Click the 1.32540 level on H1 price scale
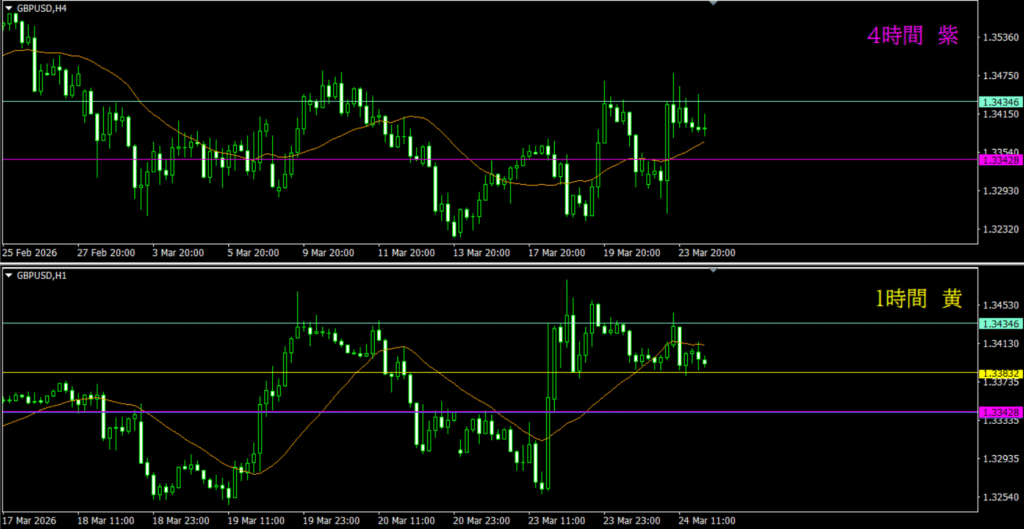 (1000, 498)
